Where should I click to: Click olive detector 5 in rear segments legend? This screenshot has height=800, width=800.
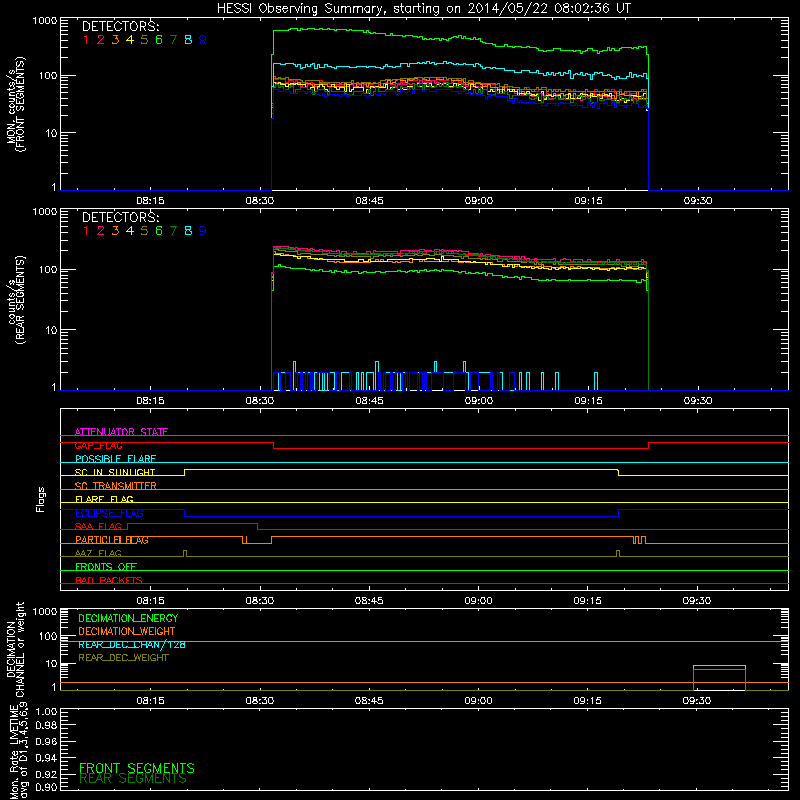(x=144, y=231)
